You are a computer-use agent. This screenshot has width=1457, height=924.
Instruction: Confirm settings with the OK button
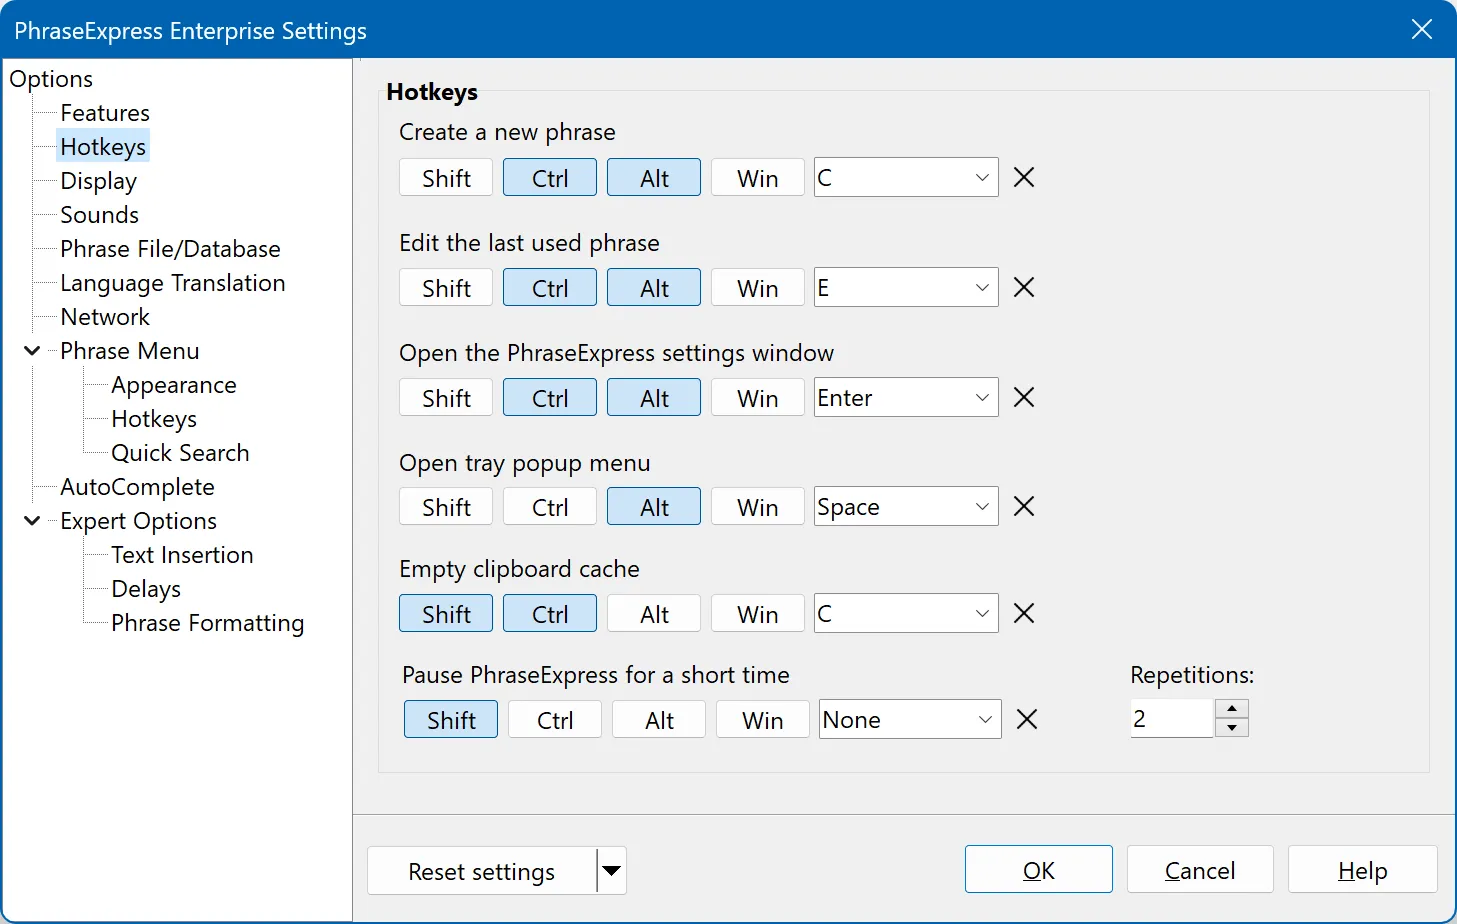click(1038, 869)
